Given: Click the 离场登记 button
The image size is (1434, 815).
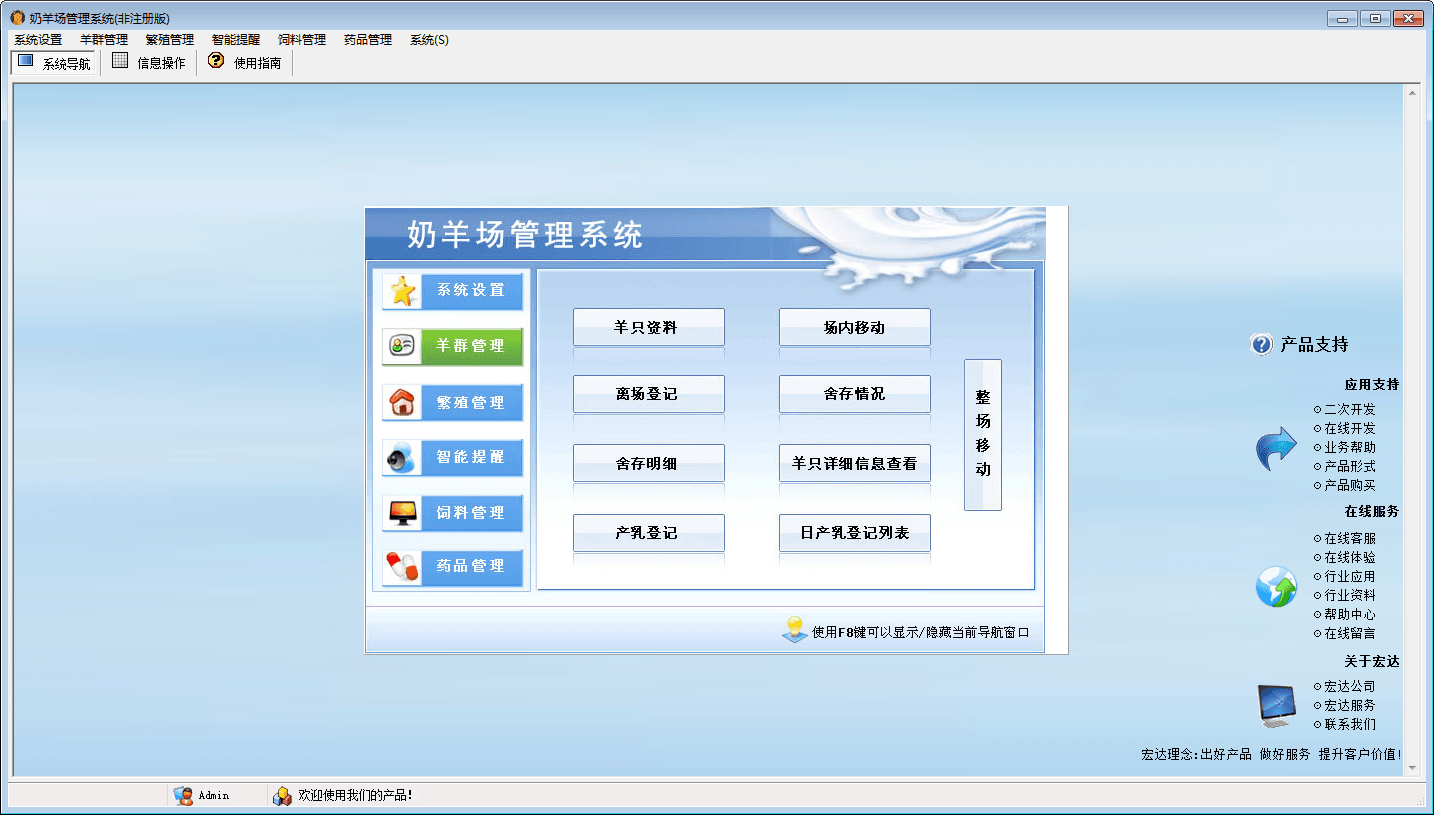Looking at the screenshot, I should click(649, 394).
